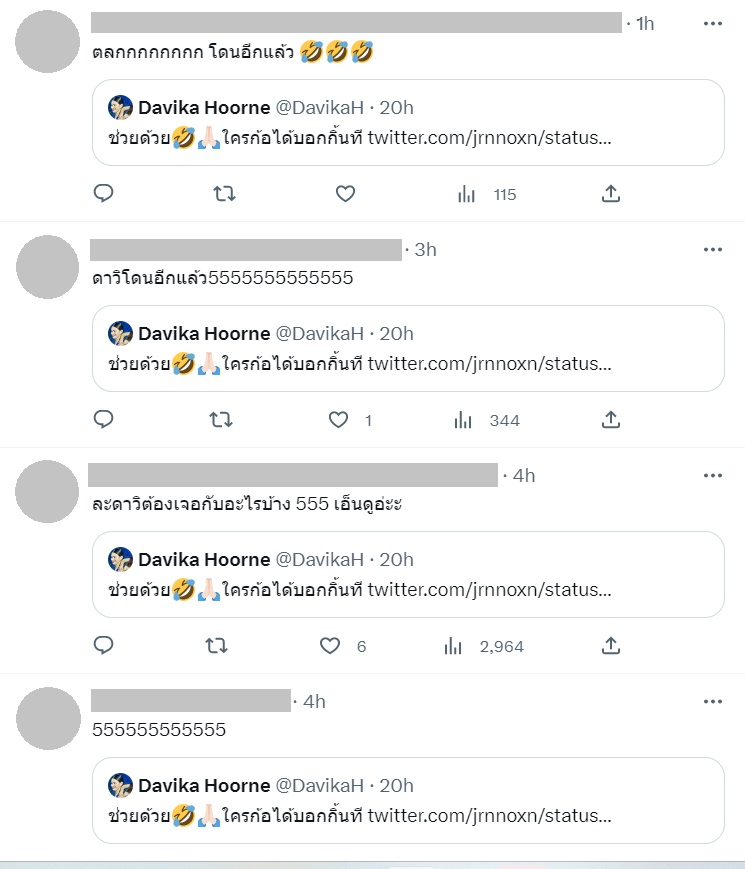Screen dimensions: 745x869
Task: Like the tweet with 2,964 views
Action: (x=330, y=646)
